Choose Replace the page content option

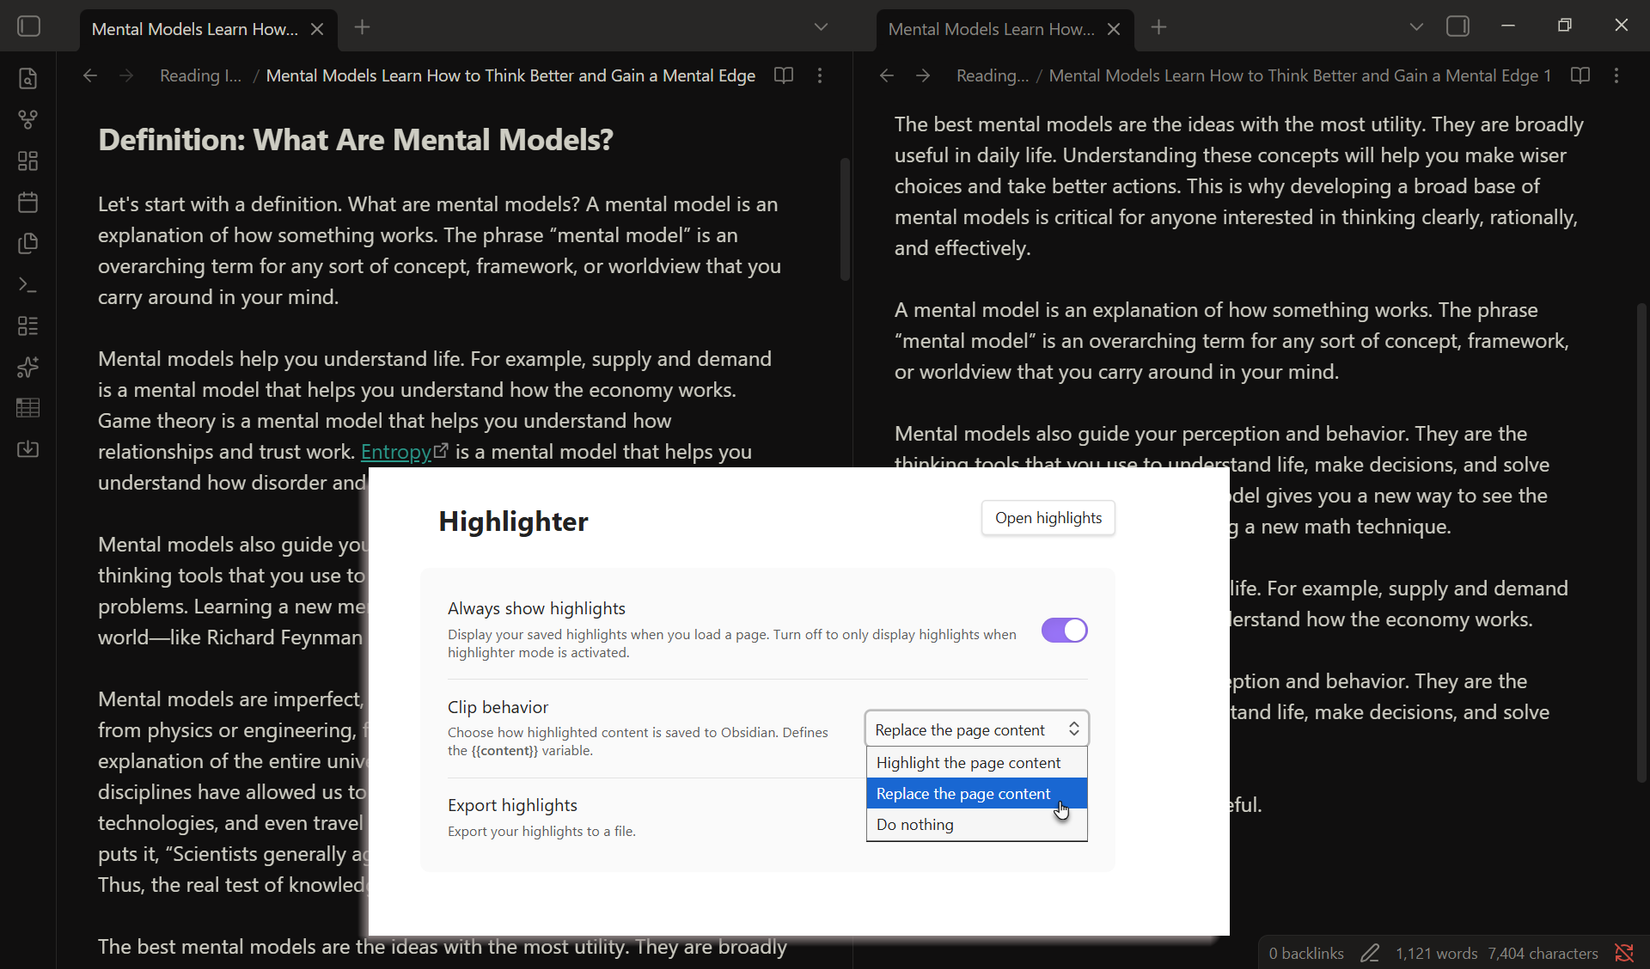pyautogui.click(x=977, y=794)
